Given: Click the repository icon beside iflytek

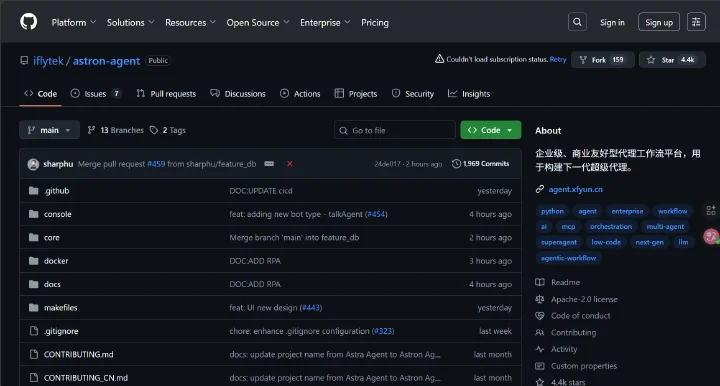Looking at the screenshot, I should [x=24, y=61].
